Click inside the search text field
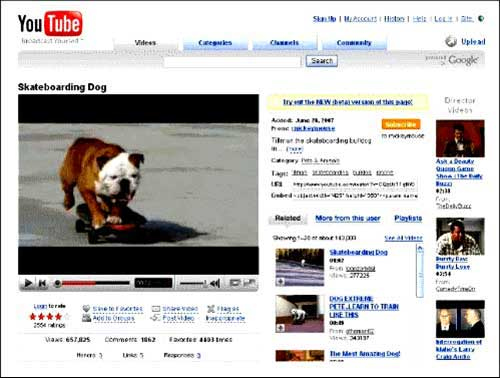The height and width of the screenshot is (378, 500). 232,62
